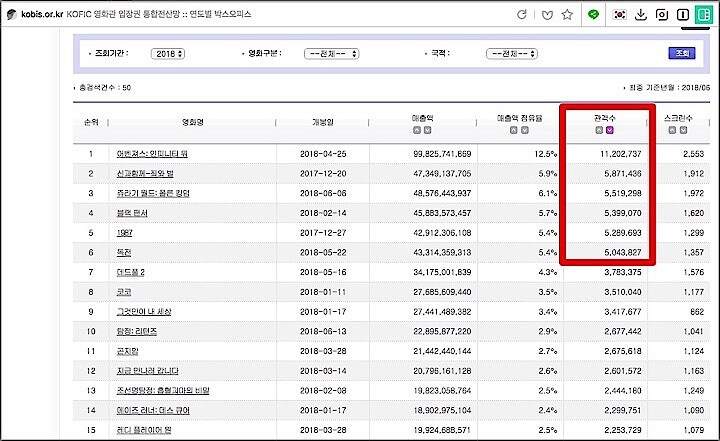Image resolution: width=720 pixels, height=441 pixels.
Task: Open the browser downloads icon
Action: tap(641, 15)
